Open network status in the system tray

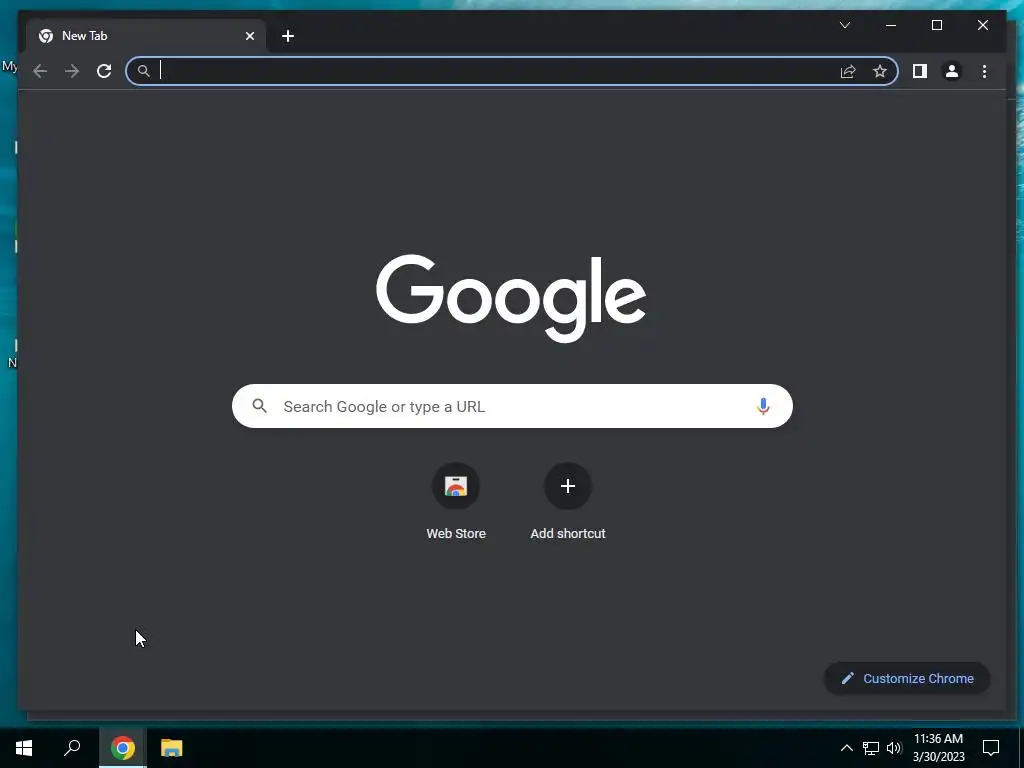[x=871, y=748]
